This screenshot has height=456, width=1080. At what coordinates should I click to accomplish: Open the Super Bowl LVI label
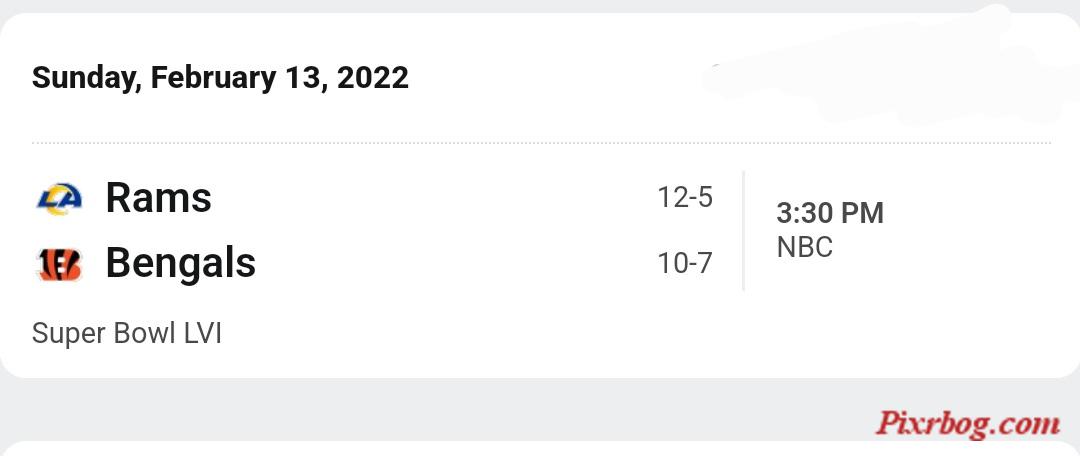pos(127,334)
